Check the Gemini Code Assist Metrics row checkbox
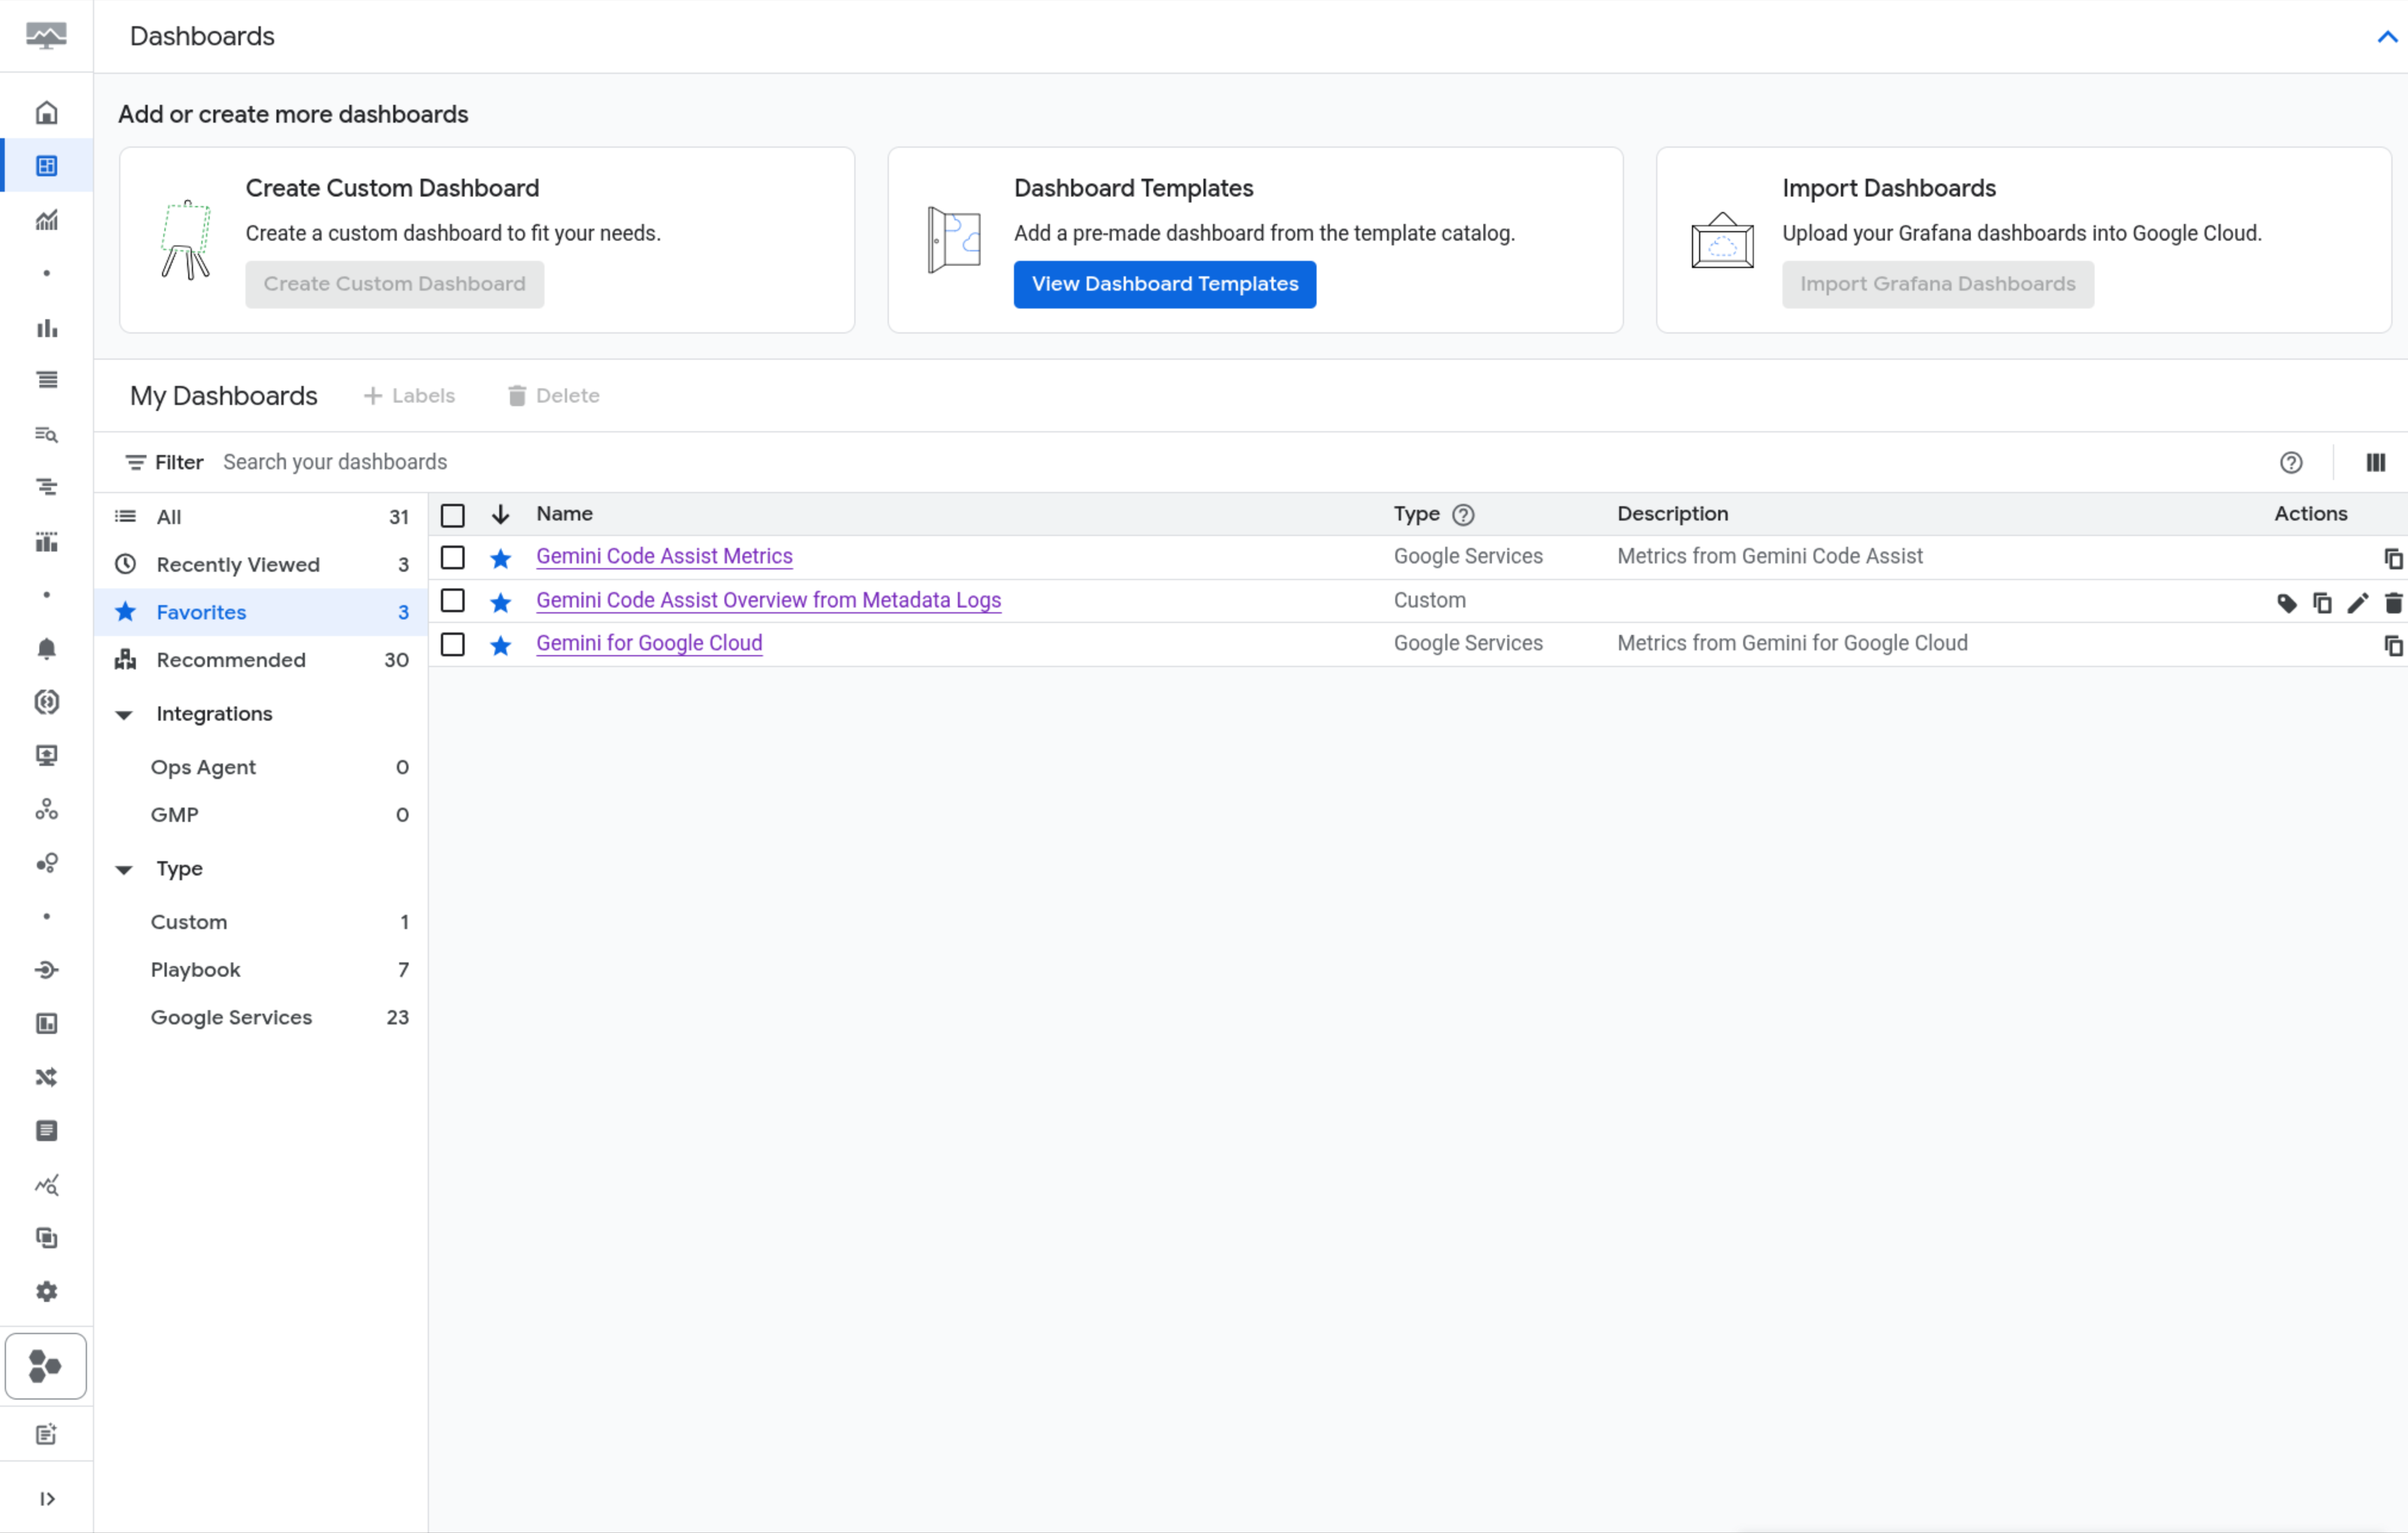This screenshot has width=2408, height=1533. 452,557
